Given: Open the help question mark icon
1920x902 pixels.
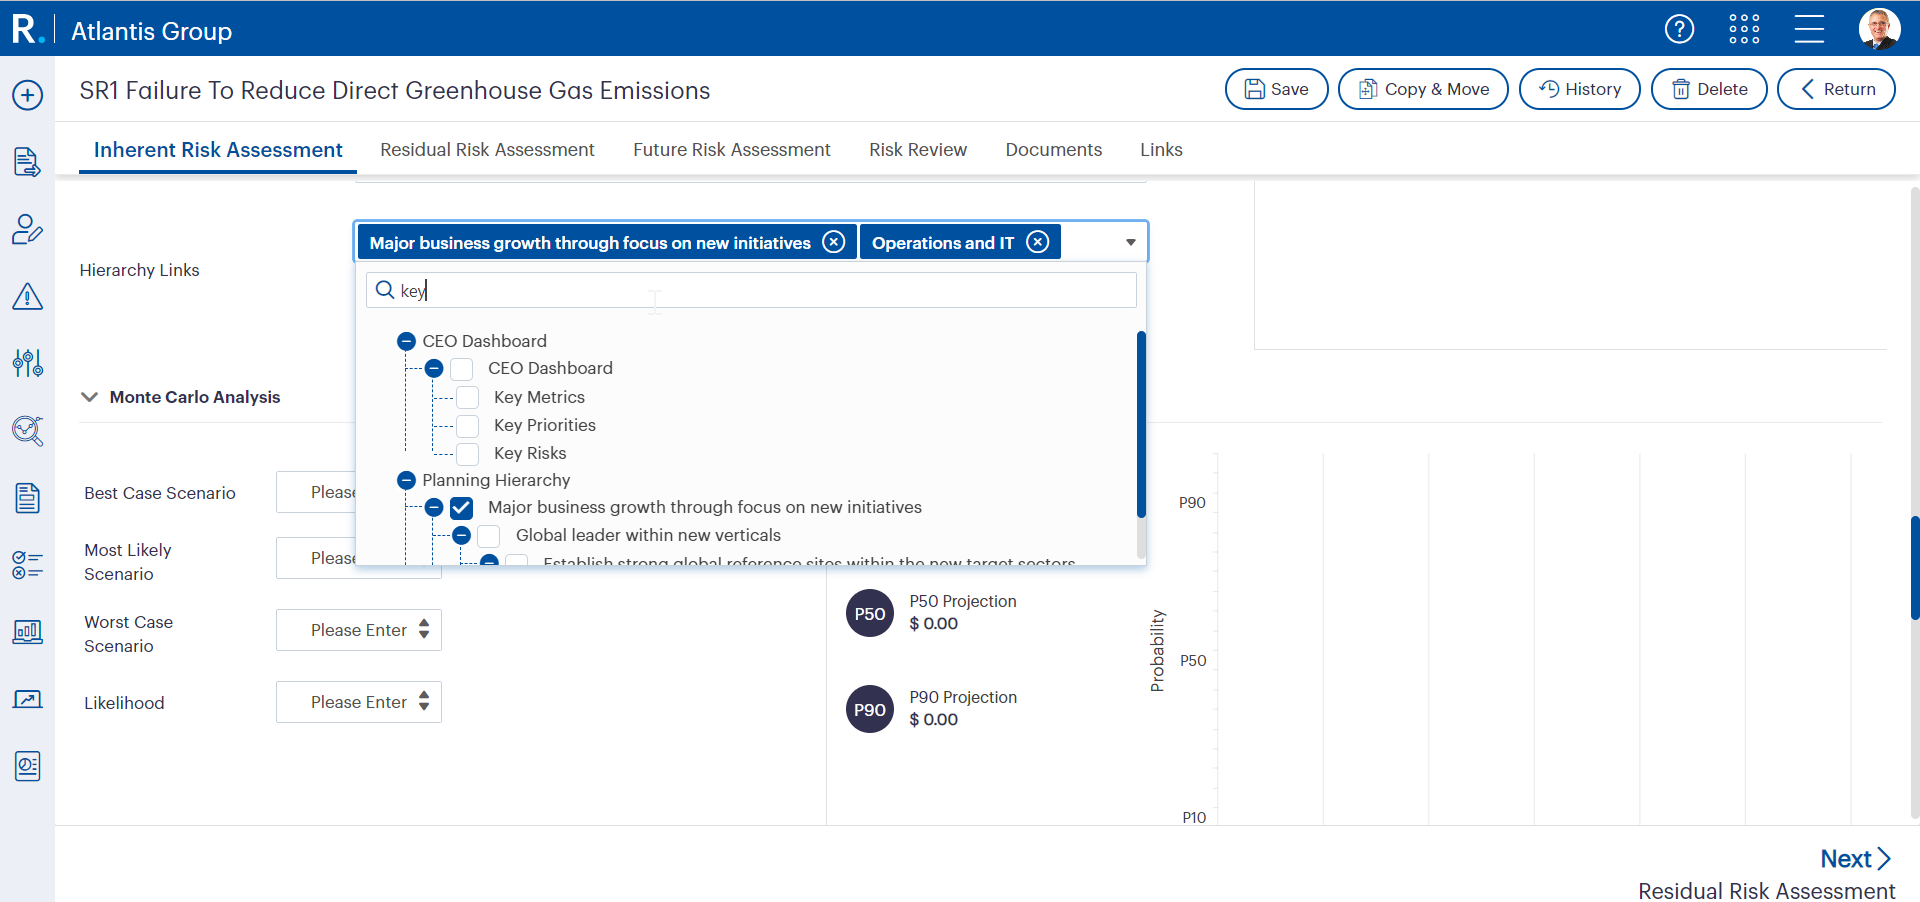Looking at the screenshot, I should pyautogui.click(x=1679, y=29).
